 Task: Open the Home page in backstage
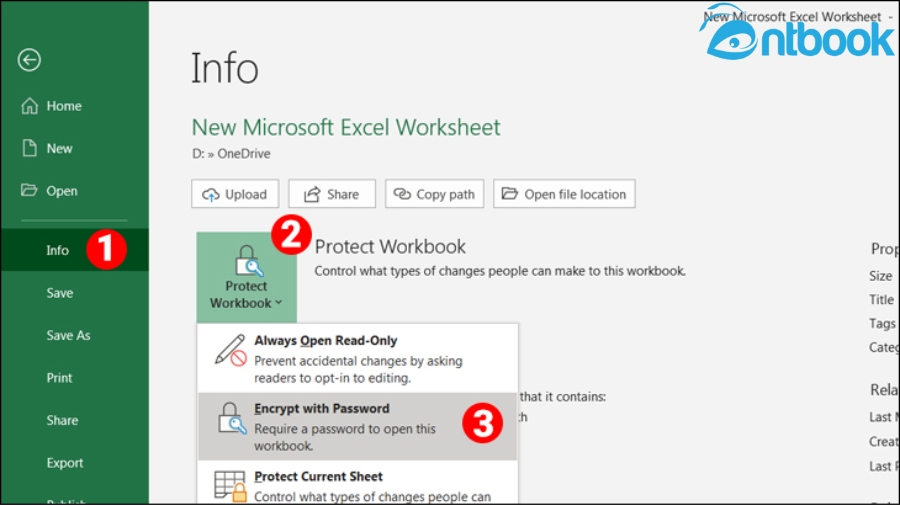tap(75, 106)
